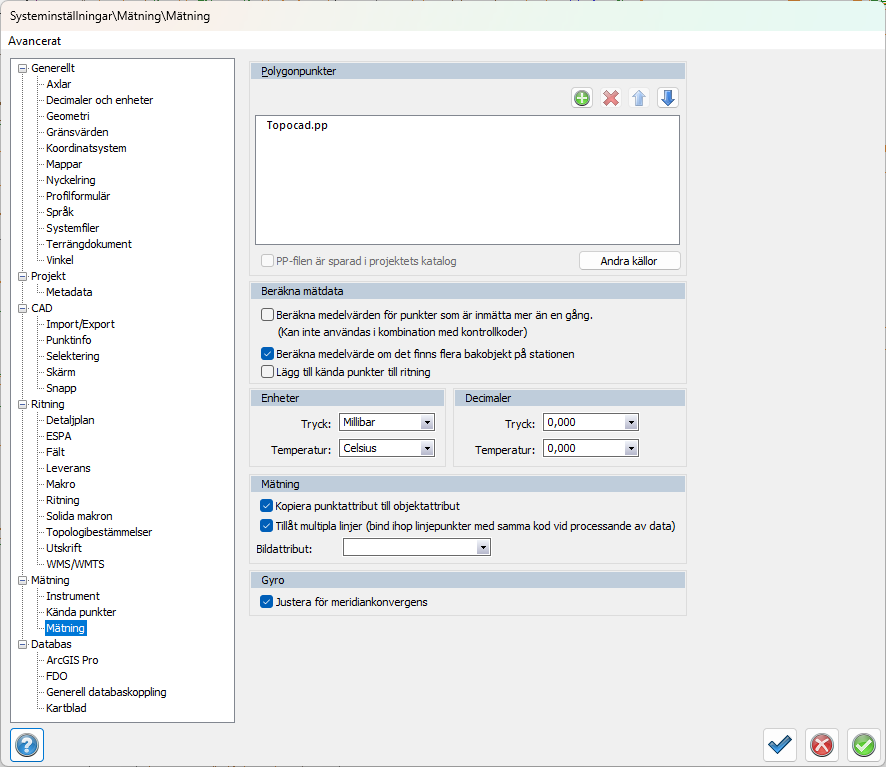Image resolution: width=886 pixels, height=767 pixels.
Task: Collapse the Ritning tree node
Action: click(22, 404)
